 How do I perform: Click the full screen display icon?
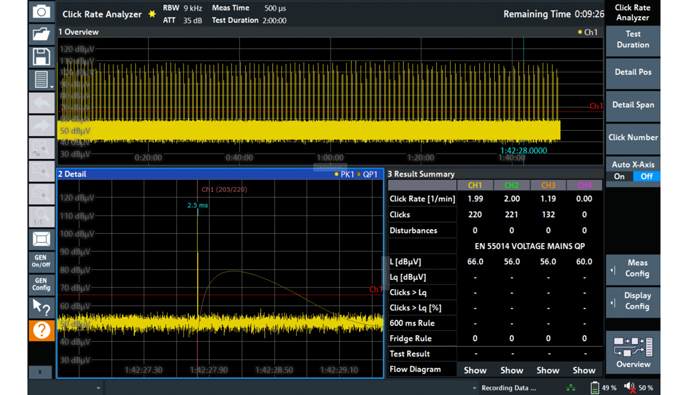[41, 239]
